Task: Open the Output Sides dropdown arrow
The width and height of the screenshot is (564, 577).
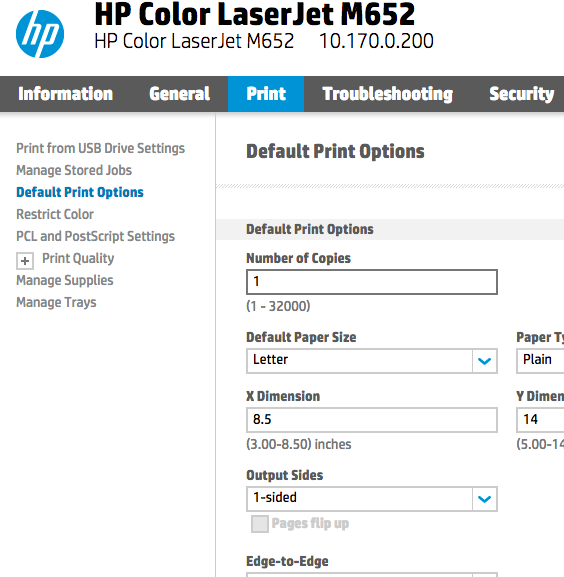Action: pos(485,499)
